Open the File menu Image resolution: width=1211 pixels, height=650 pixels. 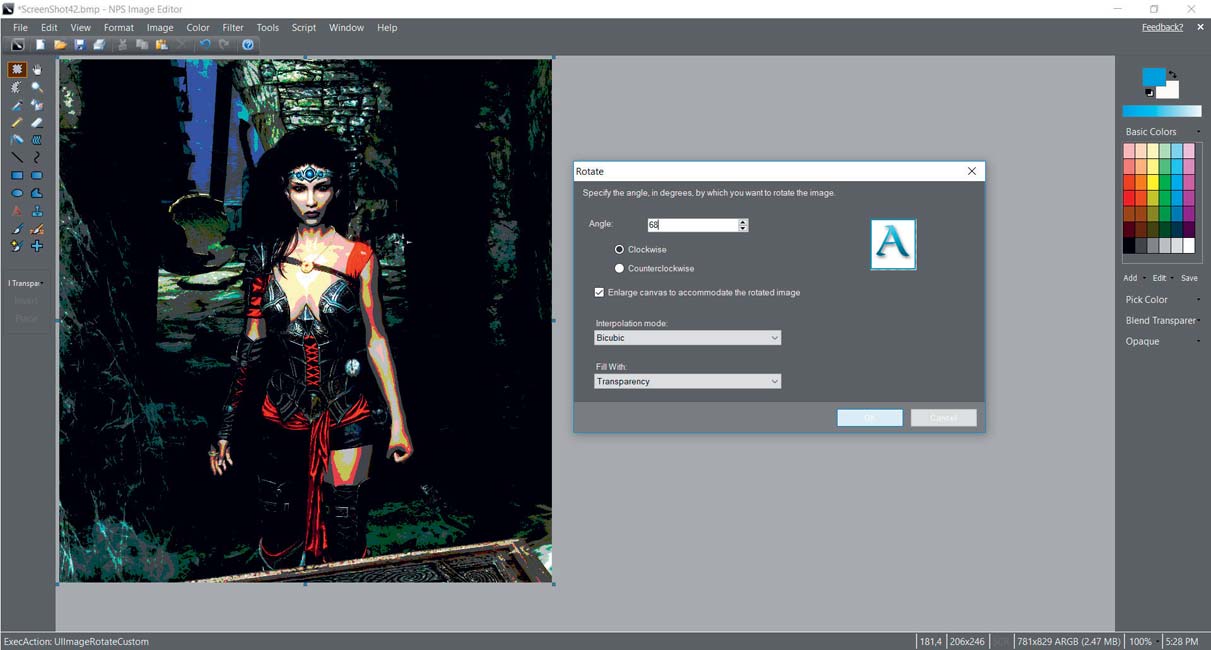[20, 28]
